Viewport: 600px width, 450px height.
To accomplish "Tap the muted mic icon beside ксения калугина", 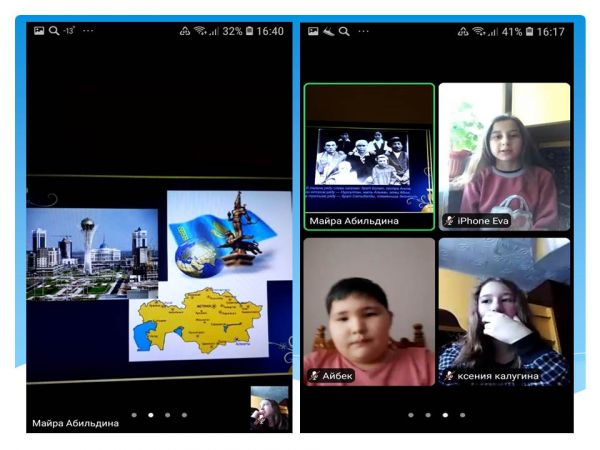I will pyautogui.click(x=449, y=375).
